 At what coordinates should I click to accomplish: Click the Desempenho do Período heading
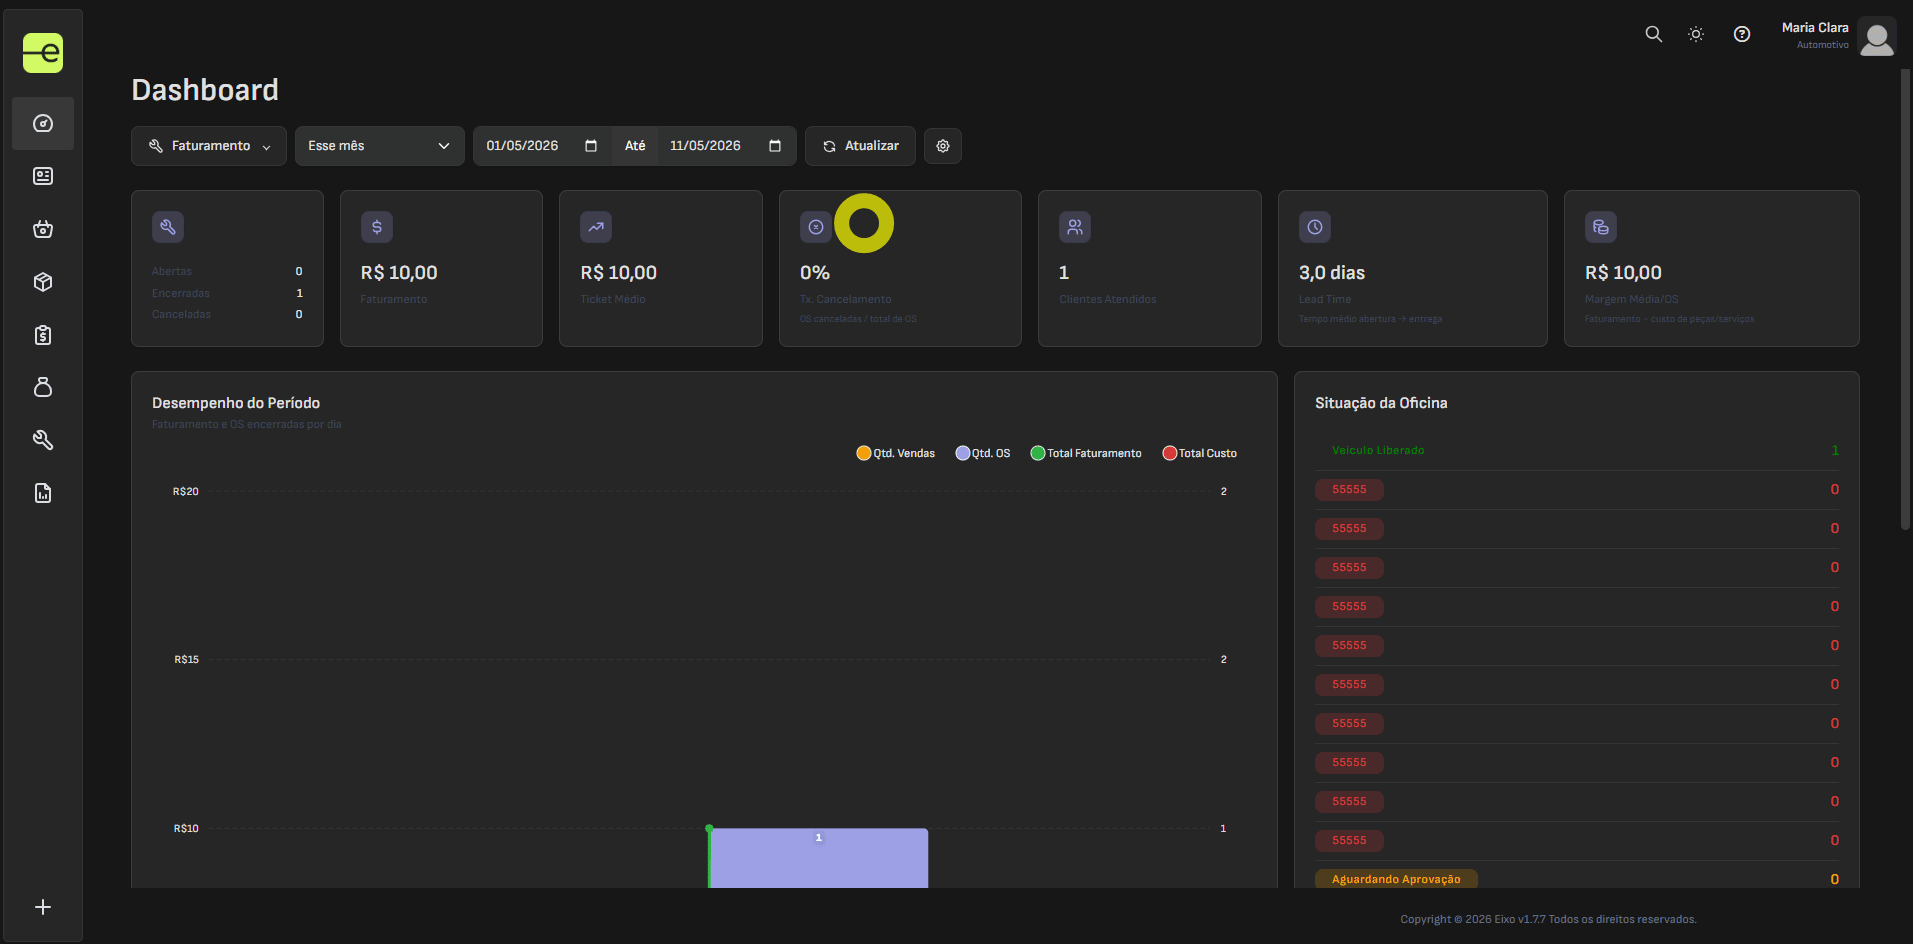[236, 403]
